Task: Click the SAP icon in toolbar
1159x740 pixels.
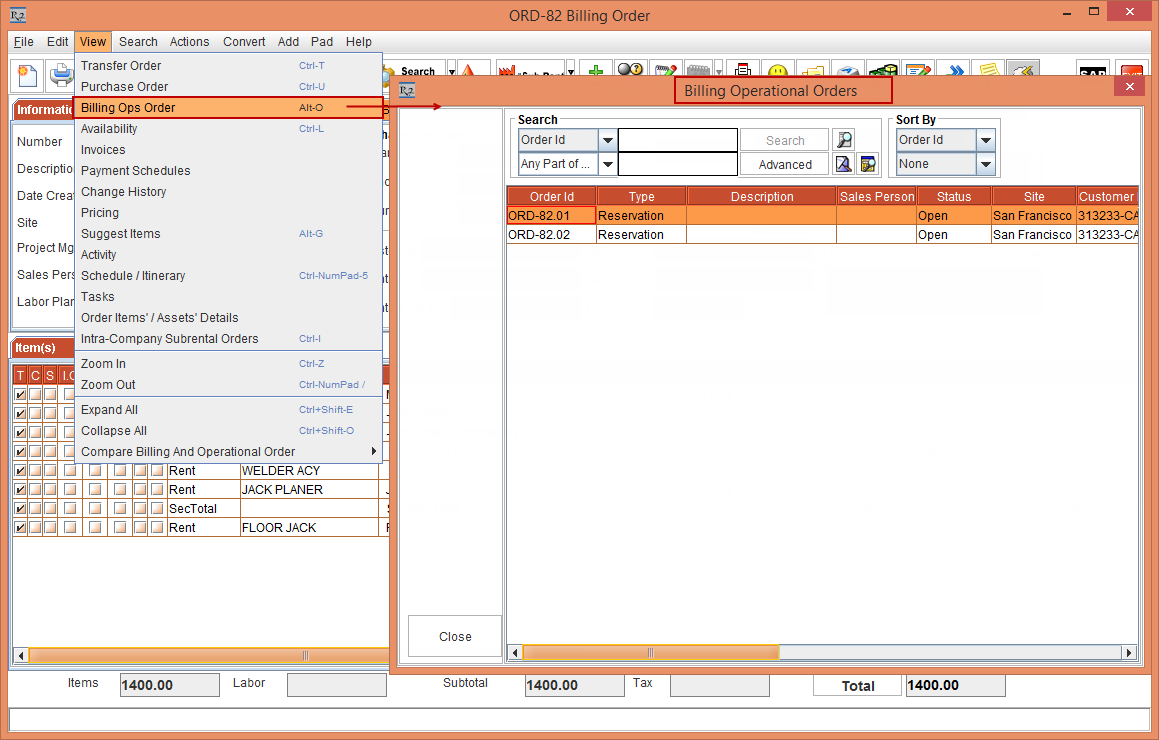Action: [x=1092, y=74]
